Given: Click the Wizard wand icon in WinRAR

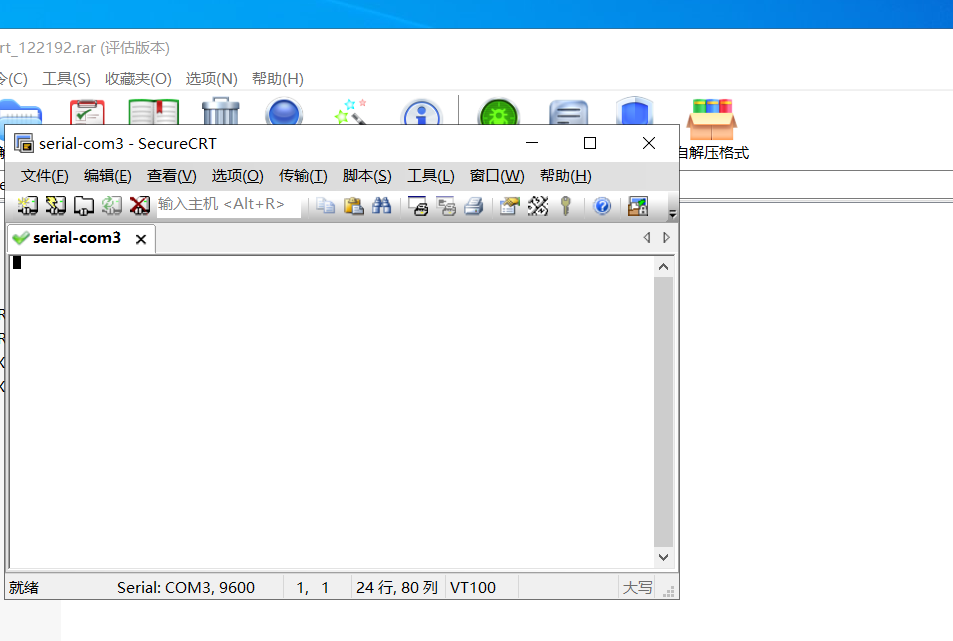Looking at the screenshot, I should pos(351,111).
